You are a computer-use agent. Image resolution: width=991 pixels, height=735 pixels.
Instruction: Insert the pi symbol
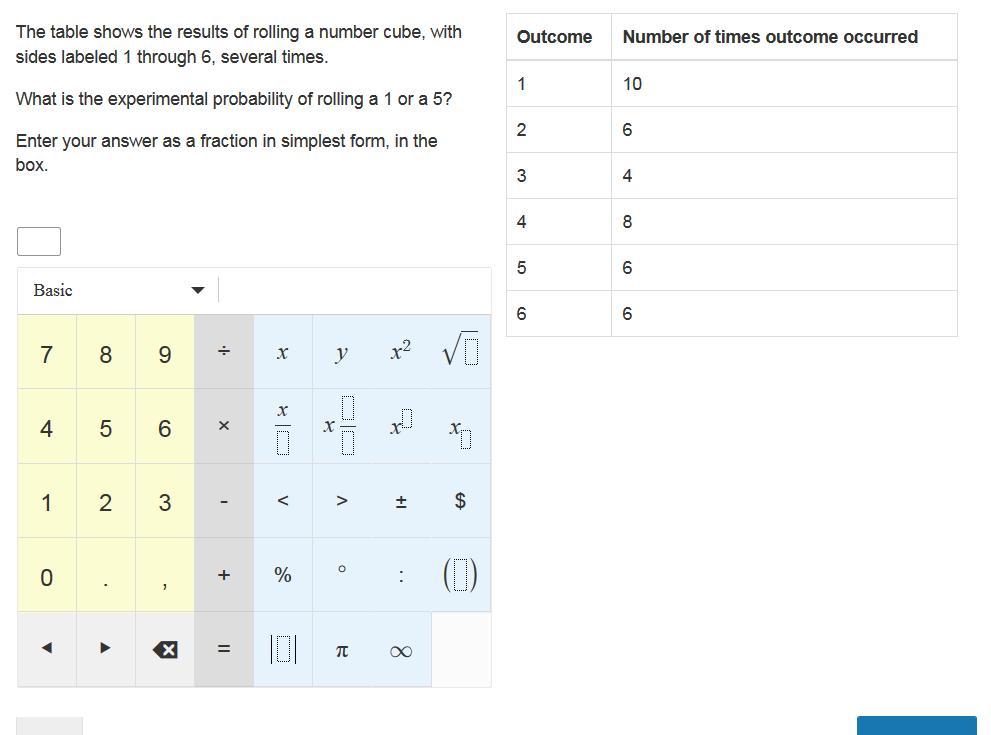point(342,651)
